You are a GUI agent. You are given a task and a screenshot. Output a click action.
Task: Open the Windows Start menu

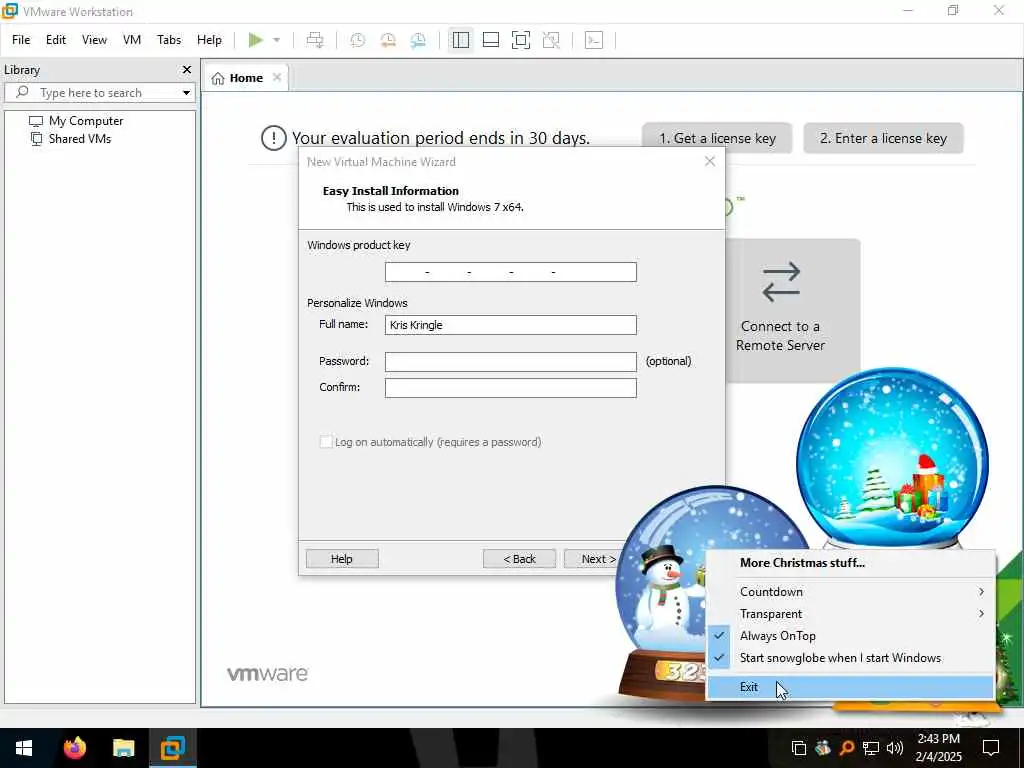pyautogui.click(x=24, y=748)
